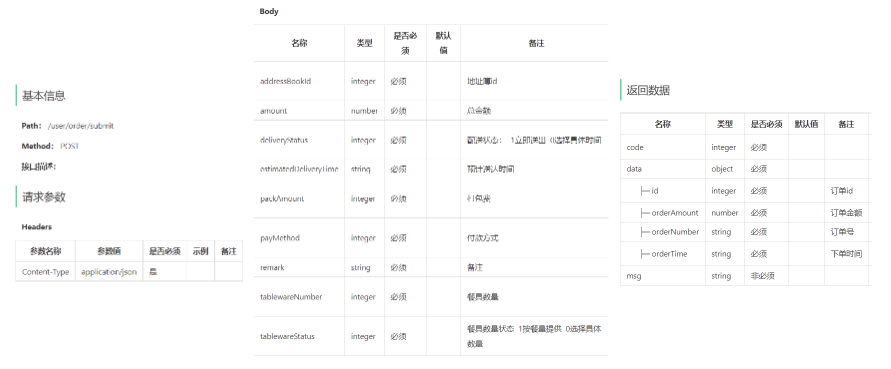Click the 下单时间 remark cell
The height and width of the screenshot is (369, 891).
pos(846,254)
